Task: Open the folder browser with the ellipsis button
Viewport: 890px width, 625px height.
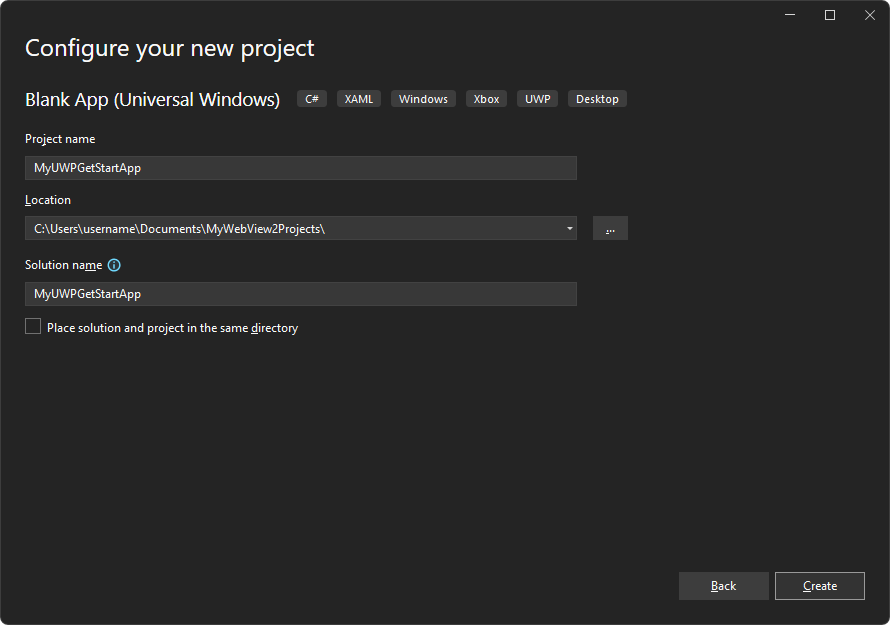Action: (610, 228)
